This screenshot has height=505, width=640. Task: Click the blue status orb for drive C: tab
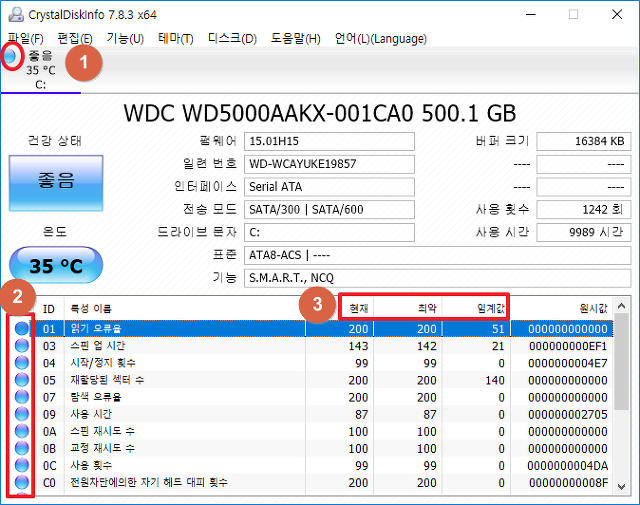coord(10,56)
